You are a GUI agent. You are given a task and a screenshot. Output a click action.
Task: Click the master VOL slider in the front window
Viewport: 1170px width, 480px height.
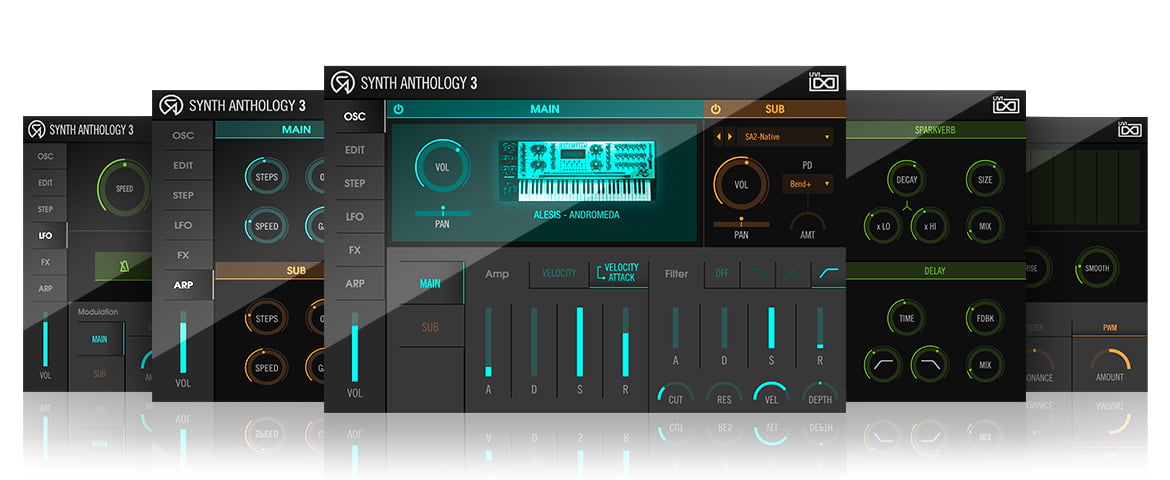[354, 347]
